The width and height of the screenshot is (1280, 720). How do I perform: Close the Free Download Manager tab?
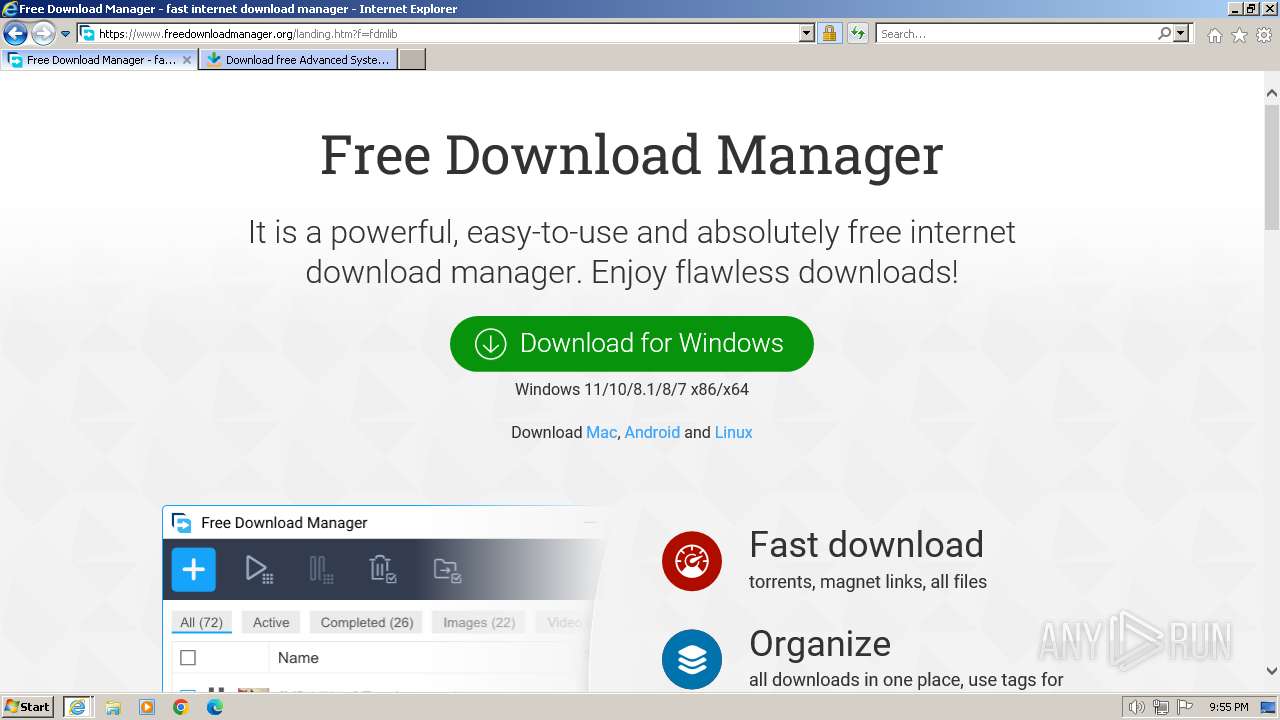point(187,60)
